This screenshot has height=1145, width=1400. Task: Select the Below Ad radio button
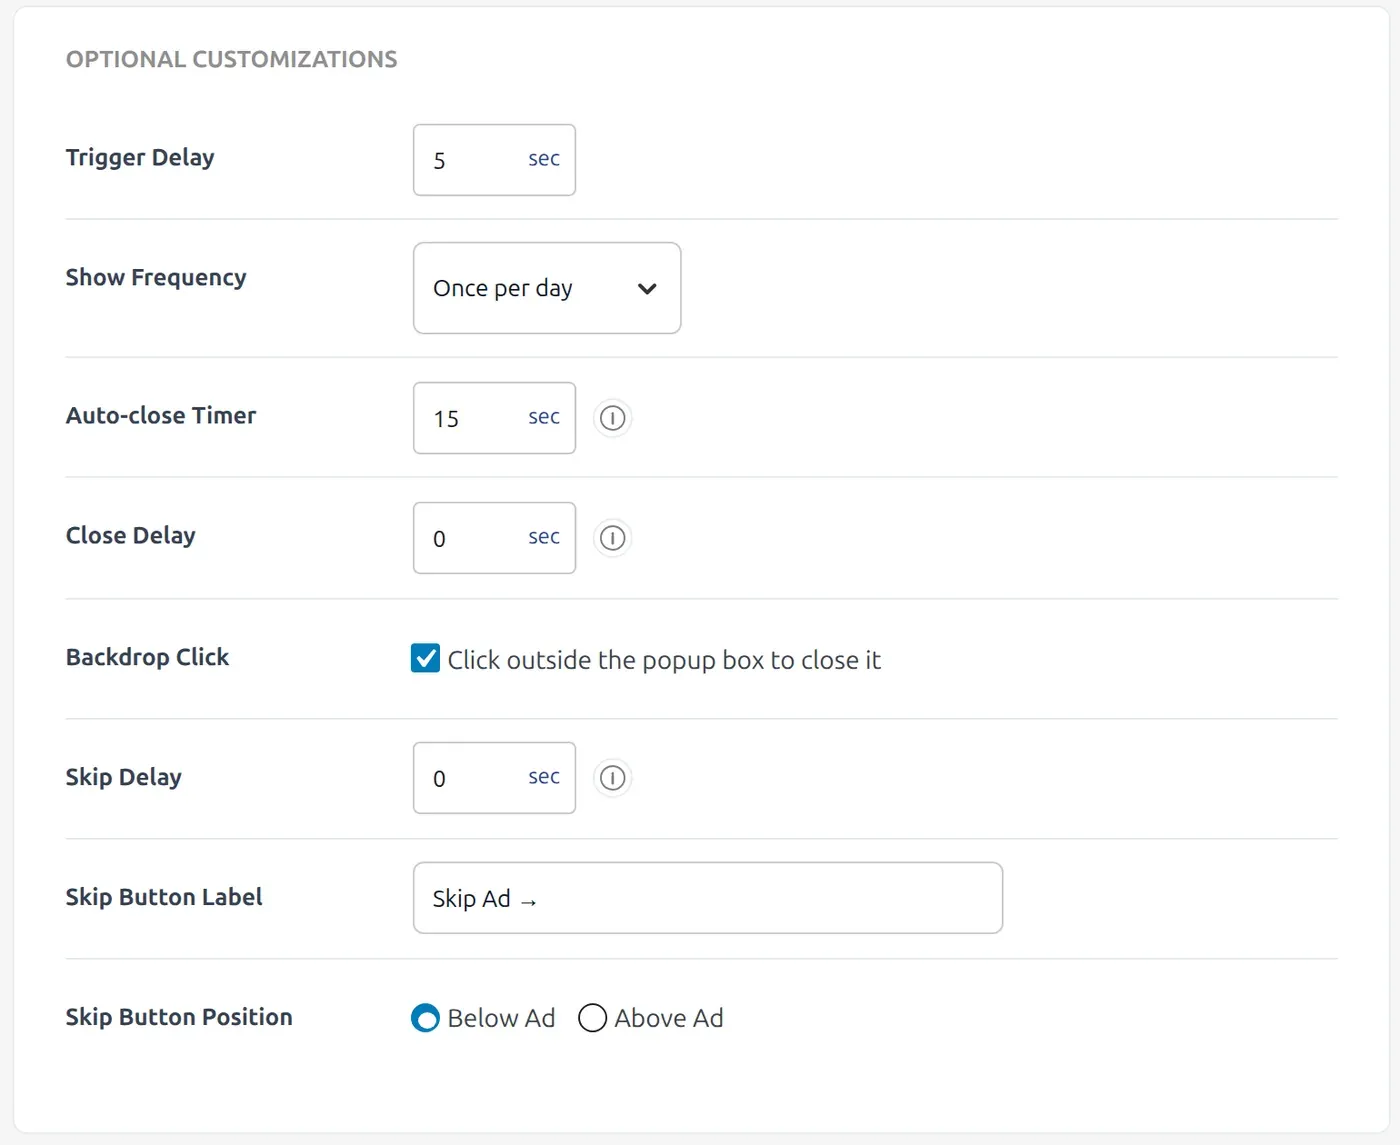coord(425,1018)
